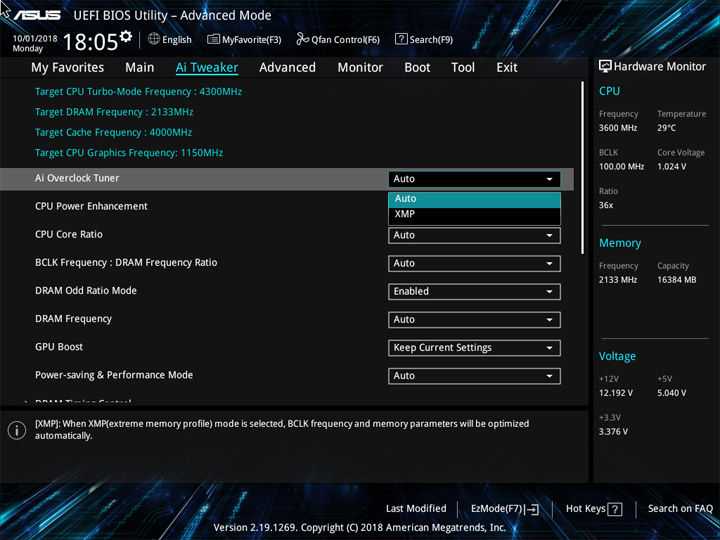The image size is (720, 540).
Task: Click the +5V value 5.040 V
Action: 671,393
